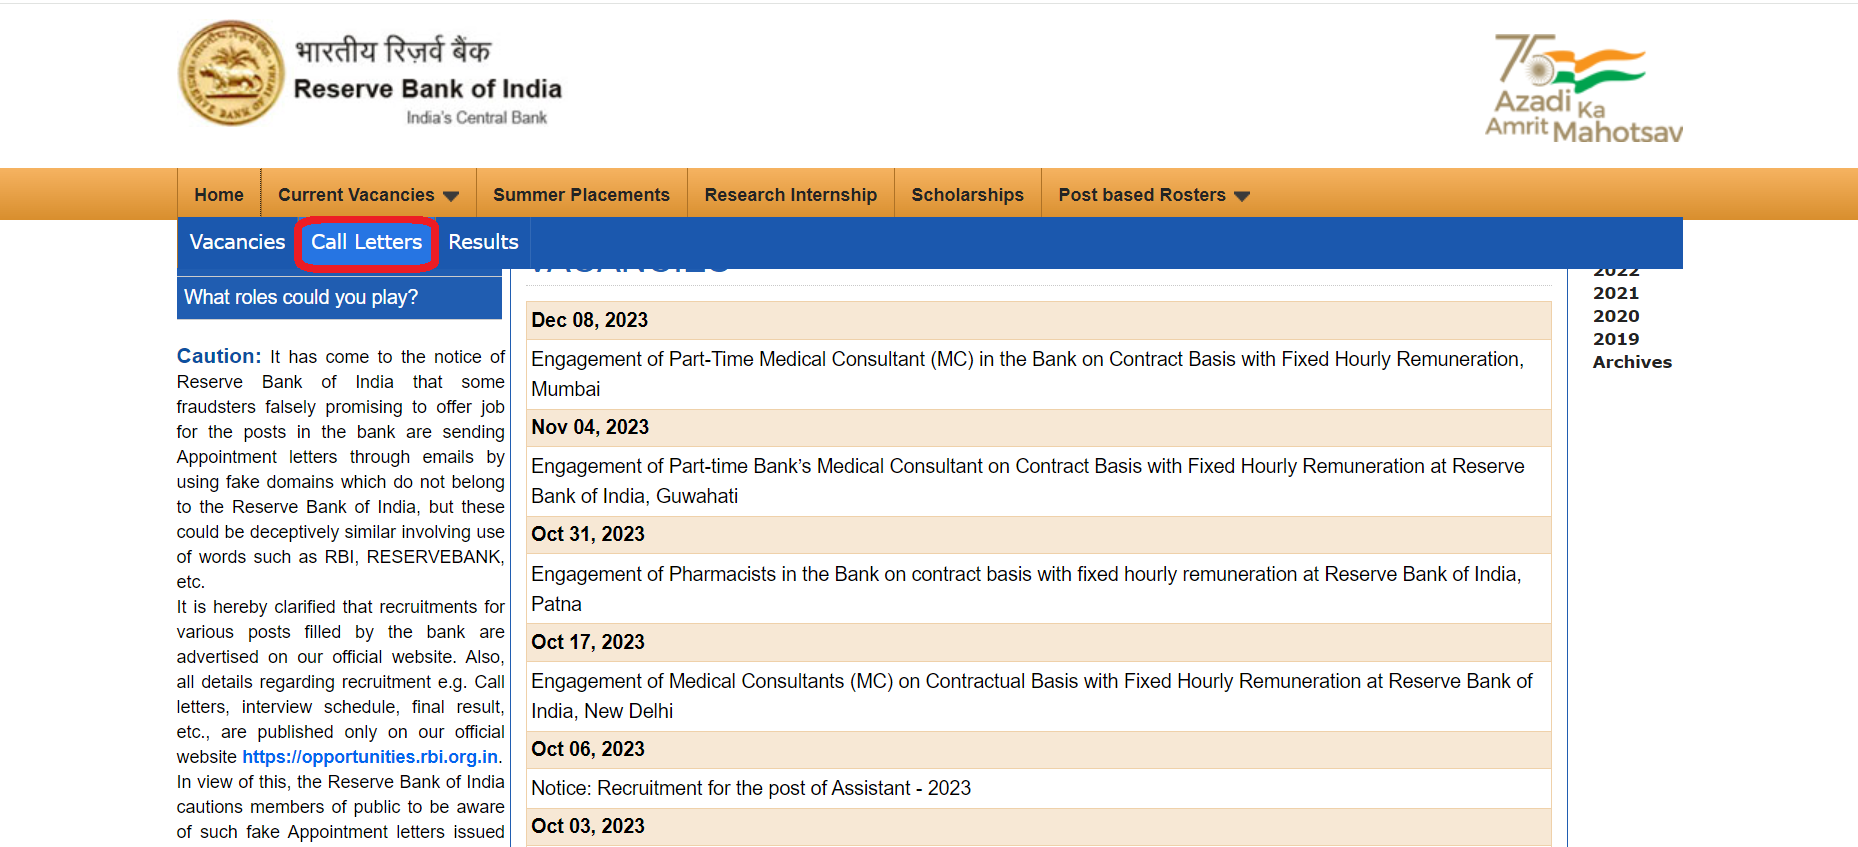Expand the Current Vacancies dropdown arrow

point(451,196)
